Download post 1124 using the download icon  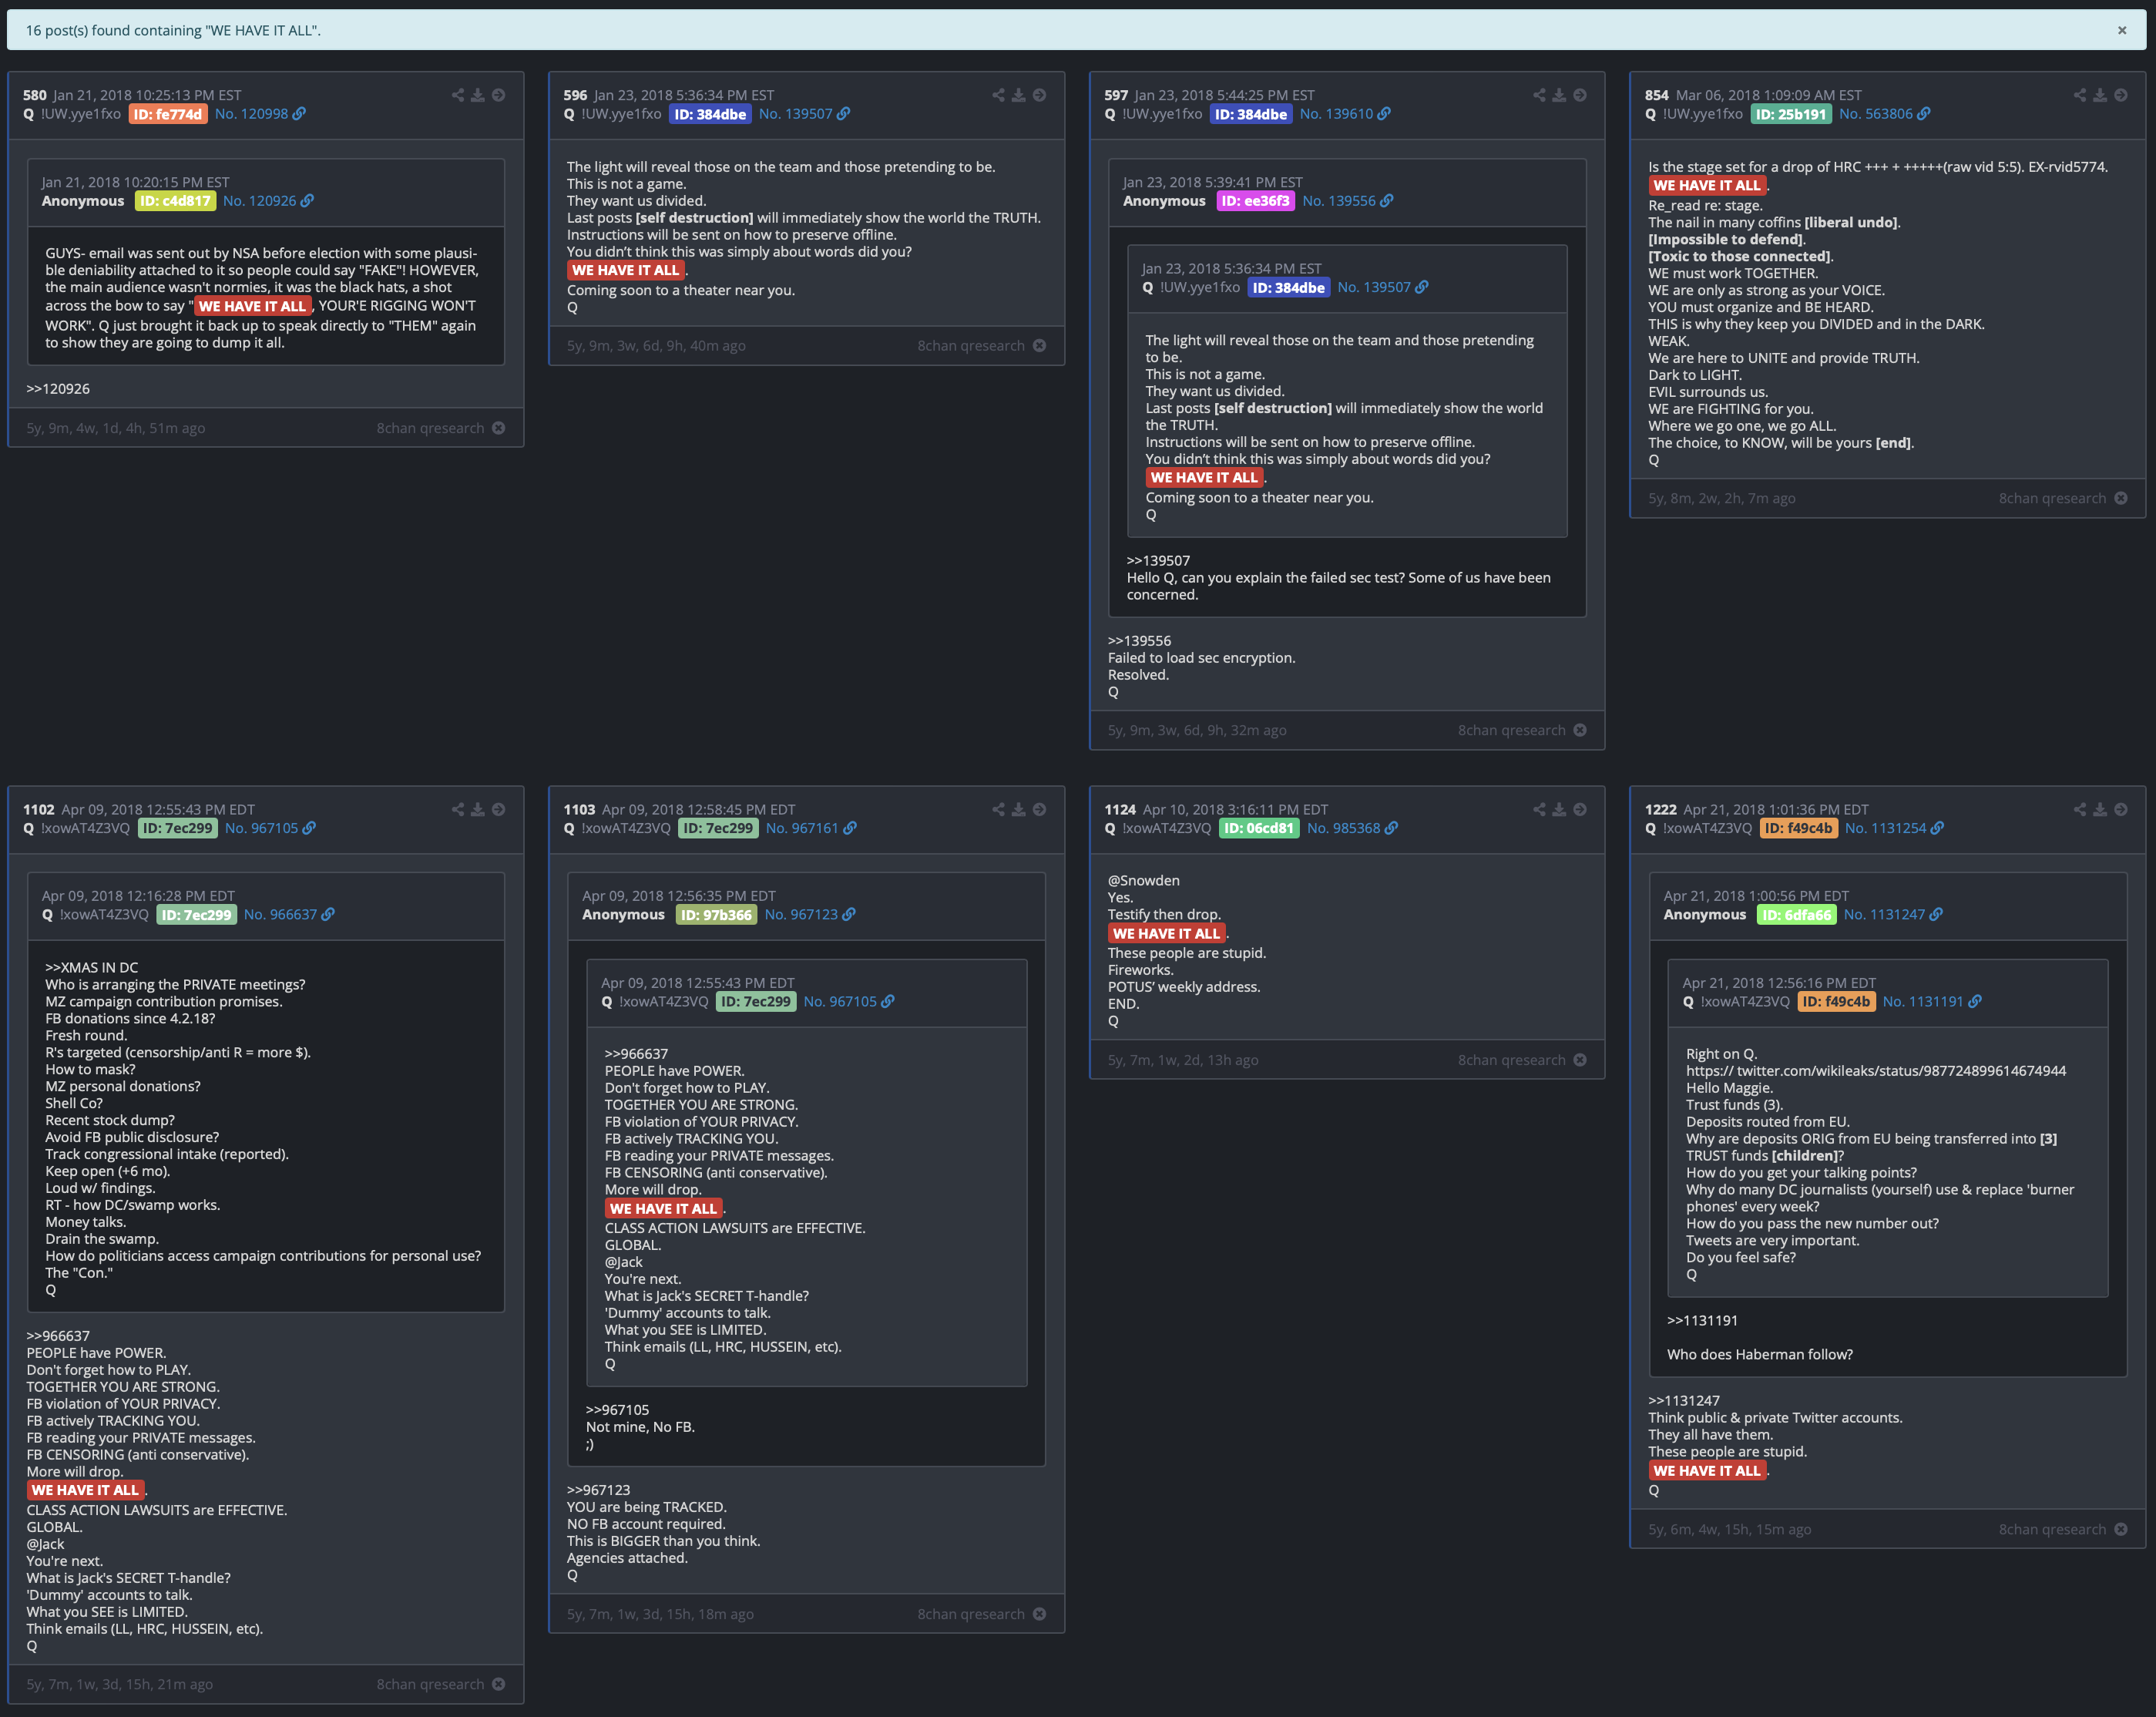coord(1559,809)
